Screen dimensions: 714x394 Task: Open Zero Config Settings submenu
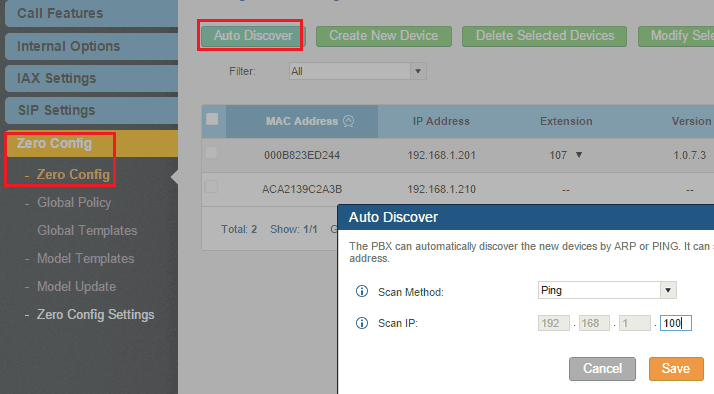(96, 315)
